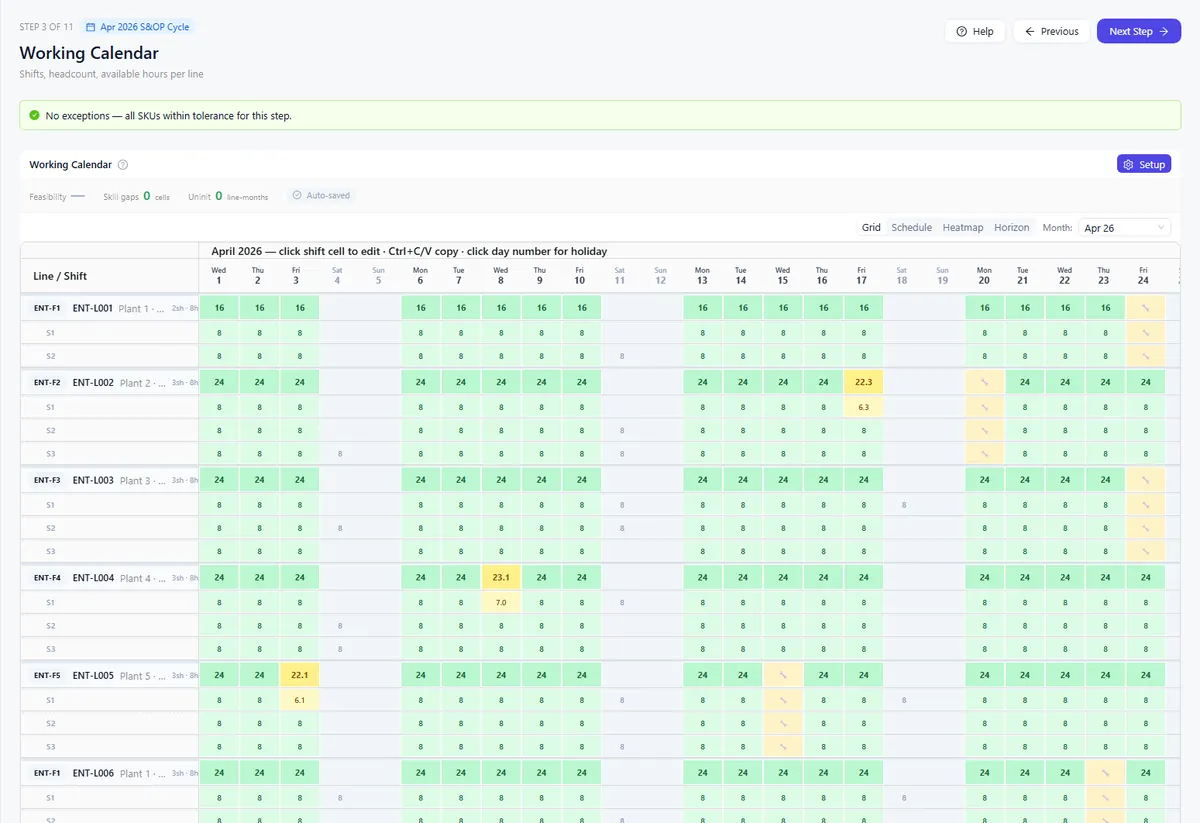Select the ENT-L006 Plant 1 line row
The height and width of the screenshot is (823, 1200).
click(110, 773)
